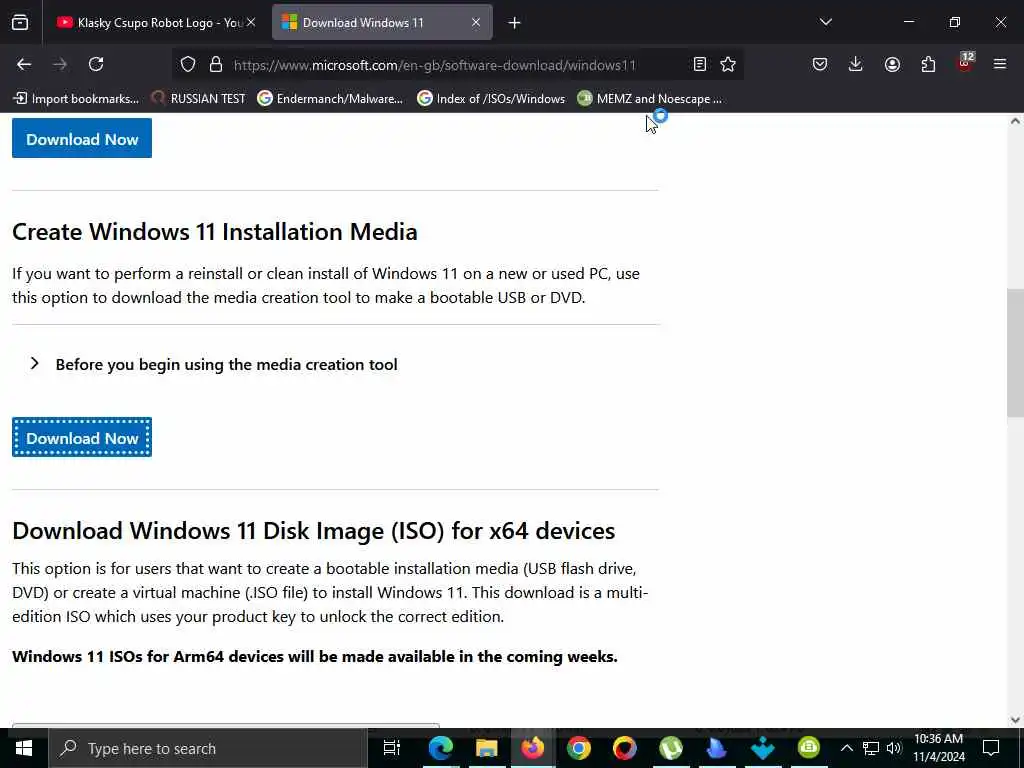Screen dimensions: 1024x768
Task: Click scrollbar up arrow
Action: [x=1015, y=121]
